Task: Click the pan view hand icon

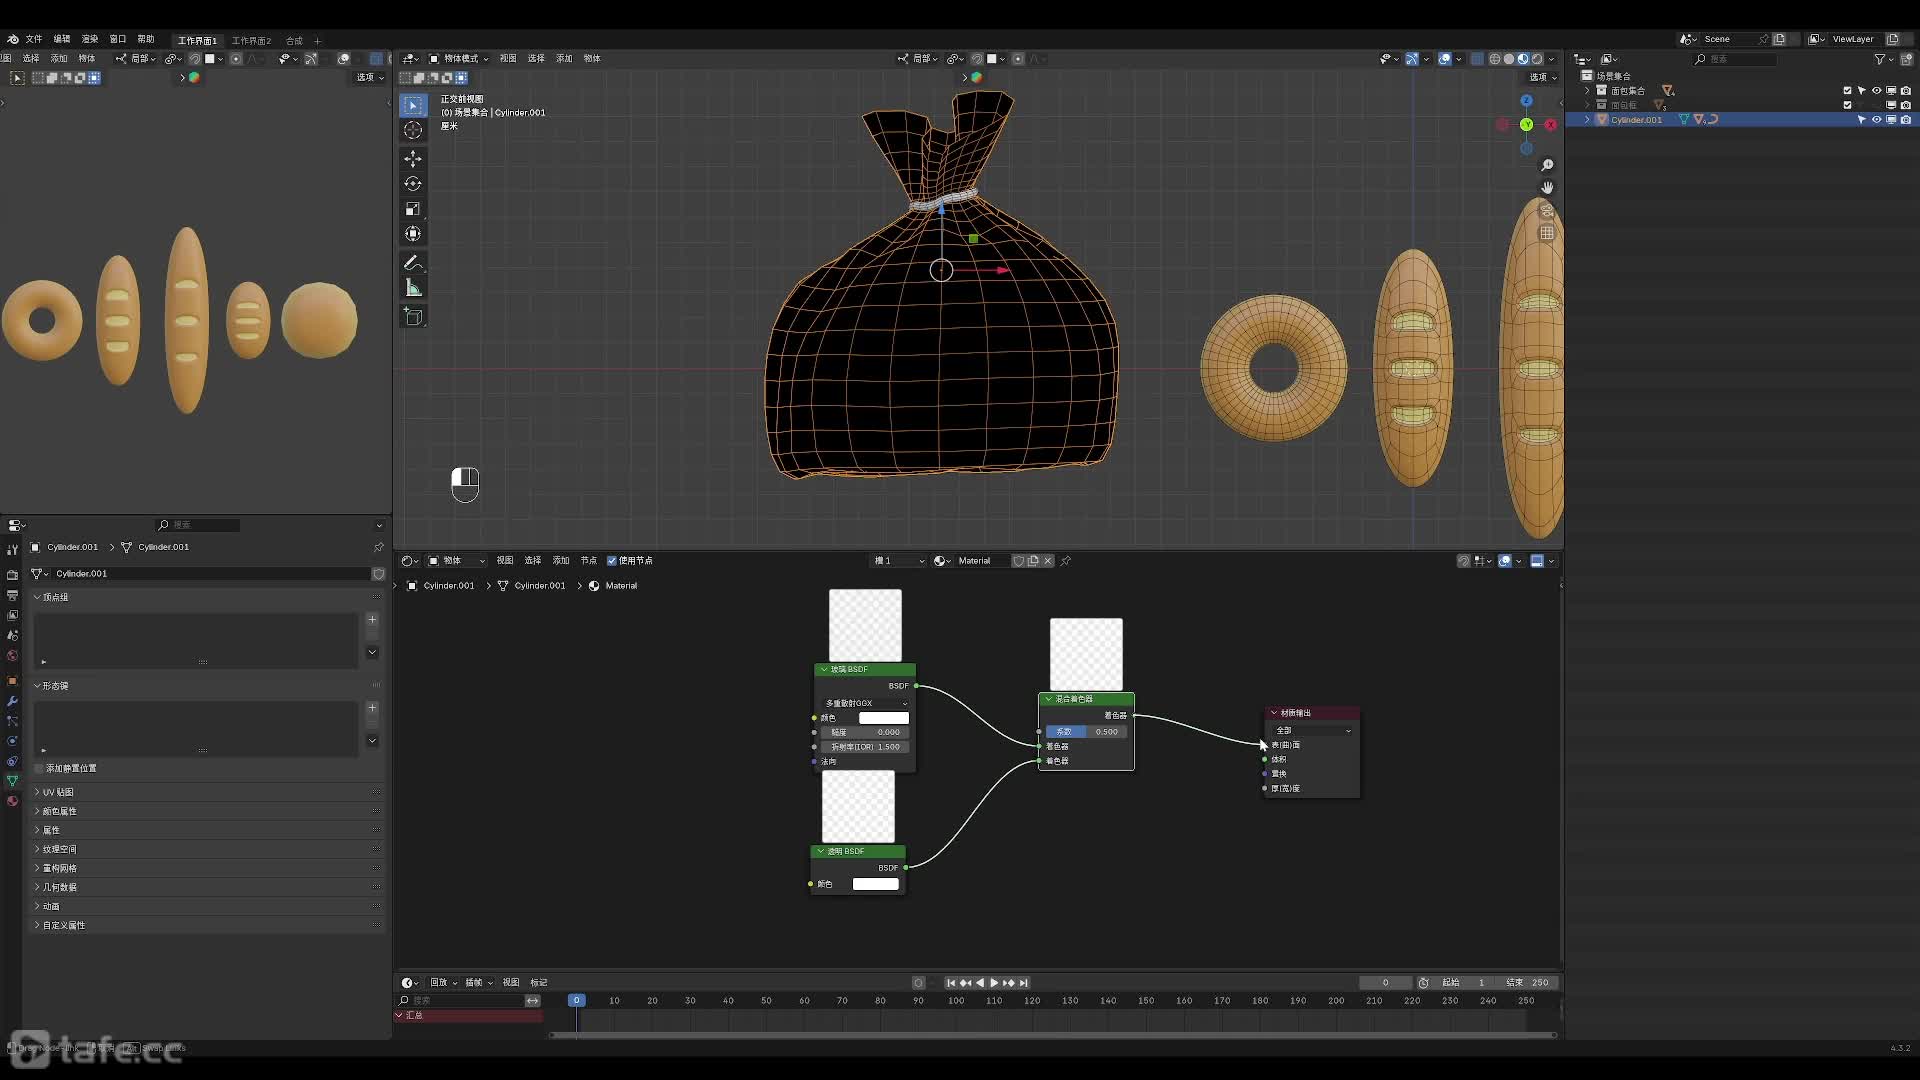Action: click(1547, 188)
